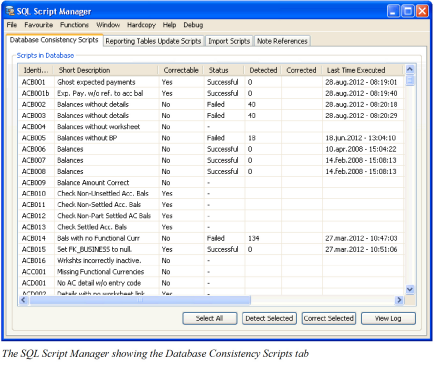Screen dimensions: 443x371
Task: Click 'Ghost expected payments' description
Action: pyautogui.click(x=96, y=82)
